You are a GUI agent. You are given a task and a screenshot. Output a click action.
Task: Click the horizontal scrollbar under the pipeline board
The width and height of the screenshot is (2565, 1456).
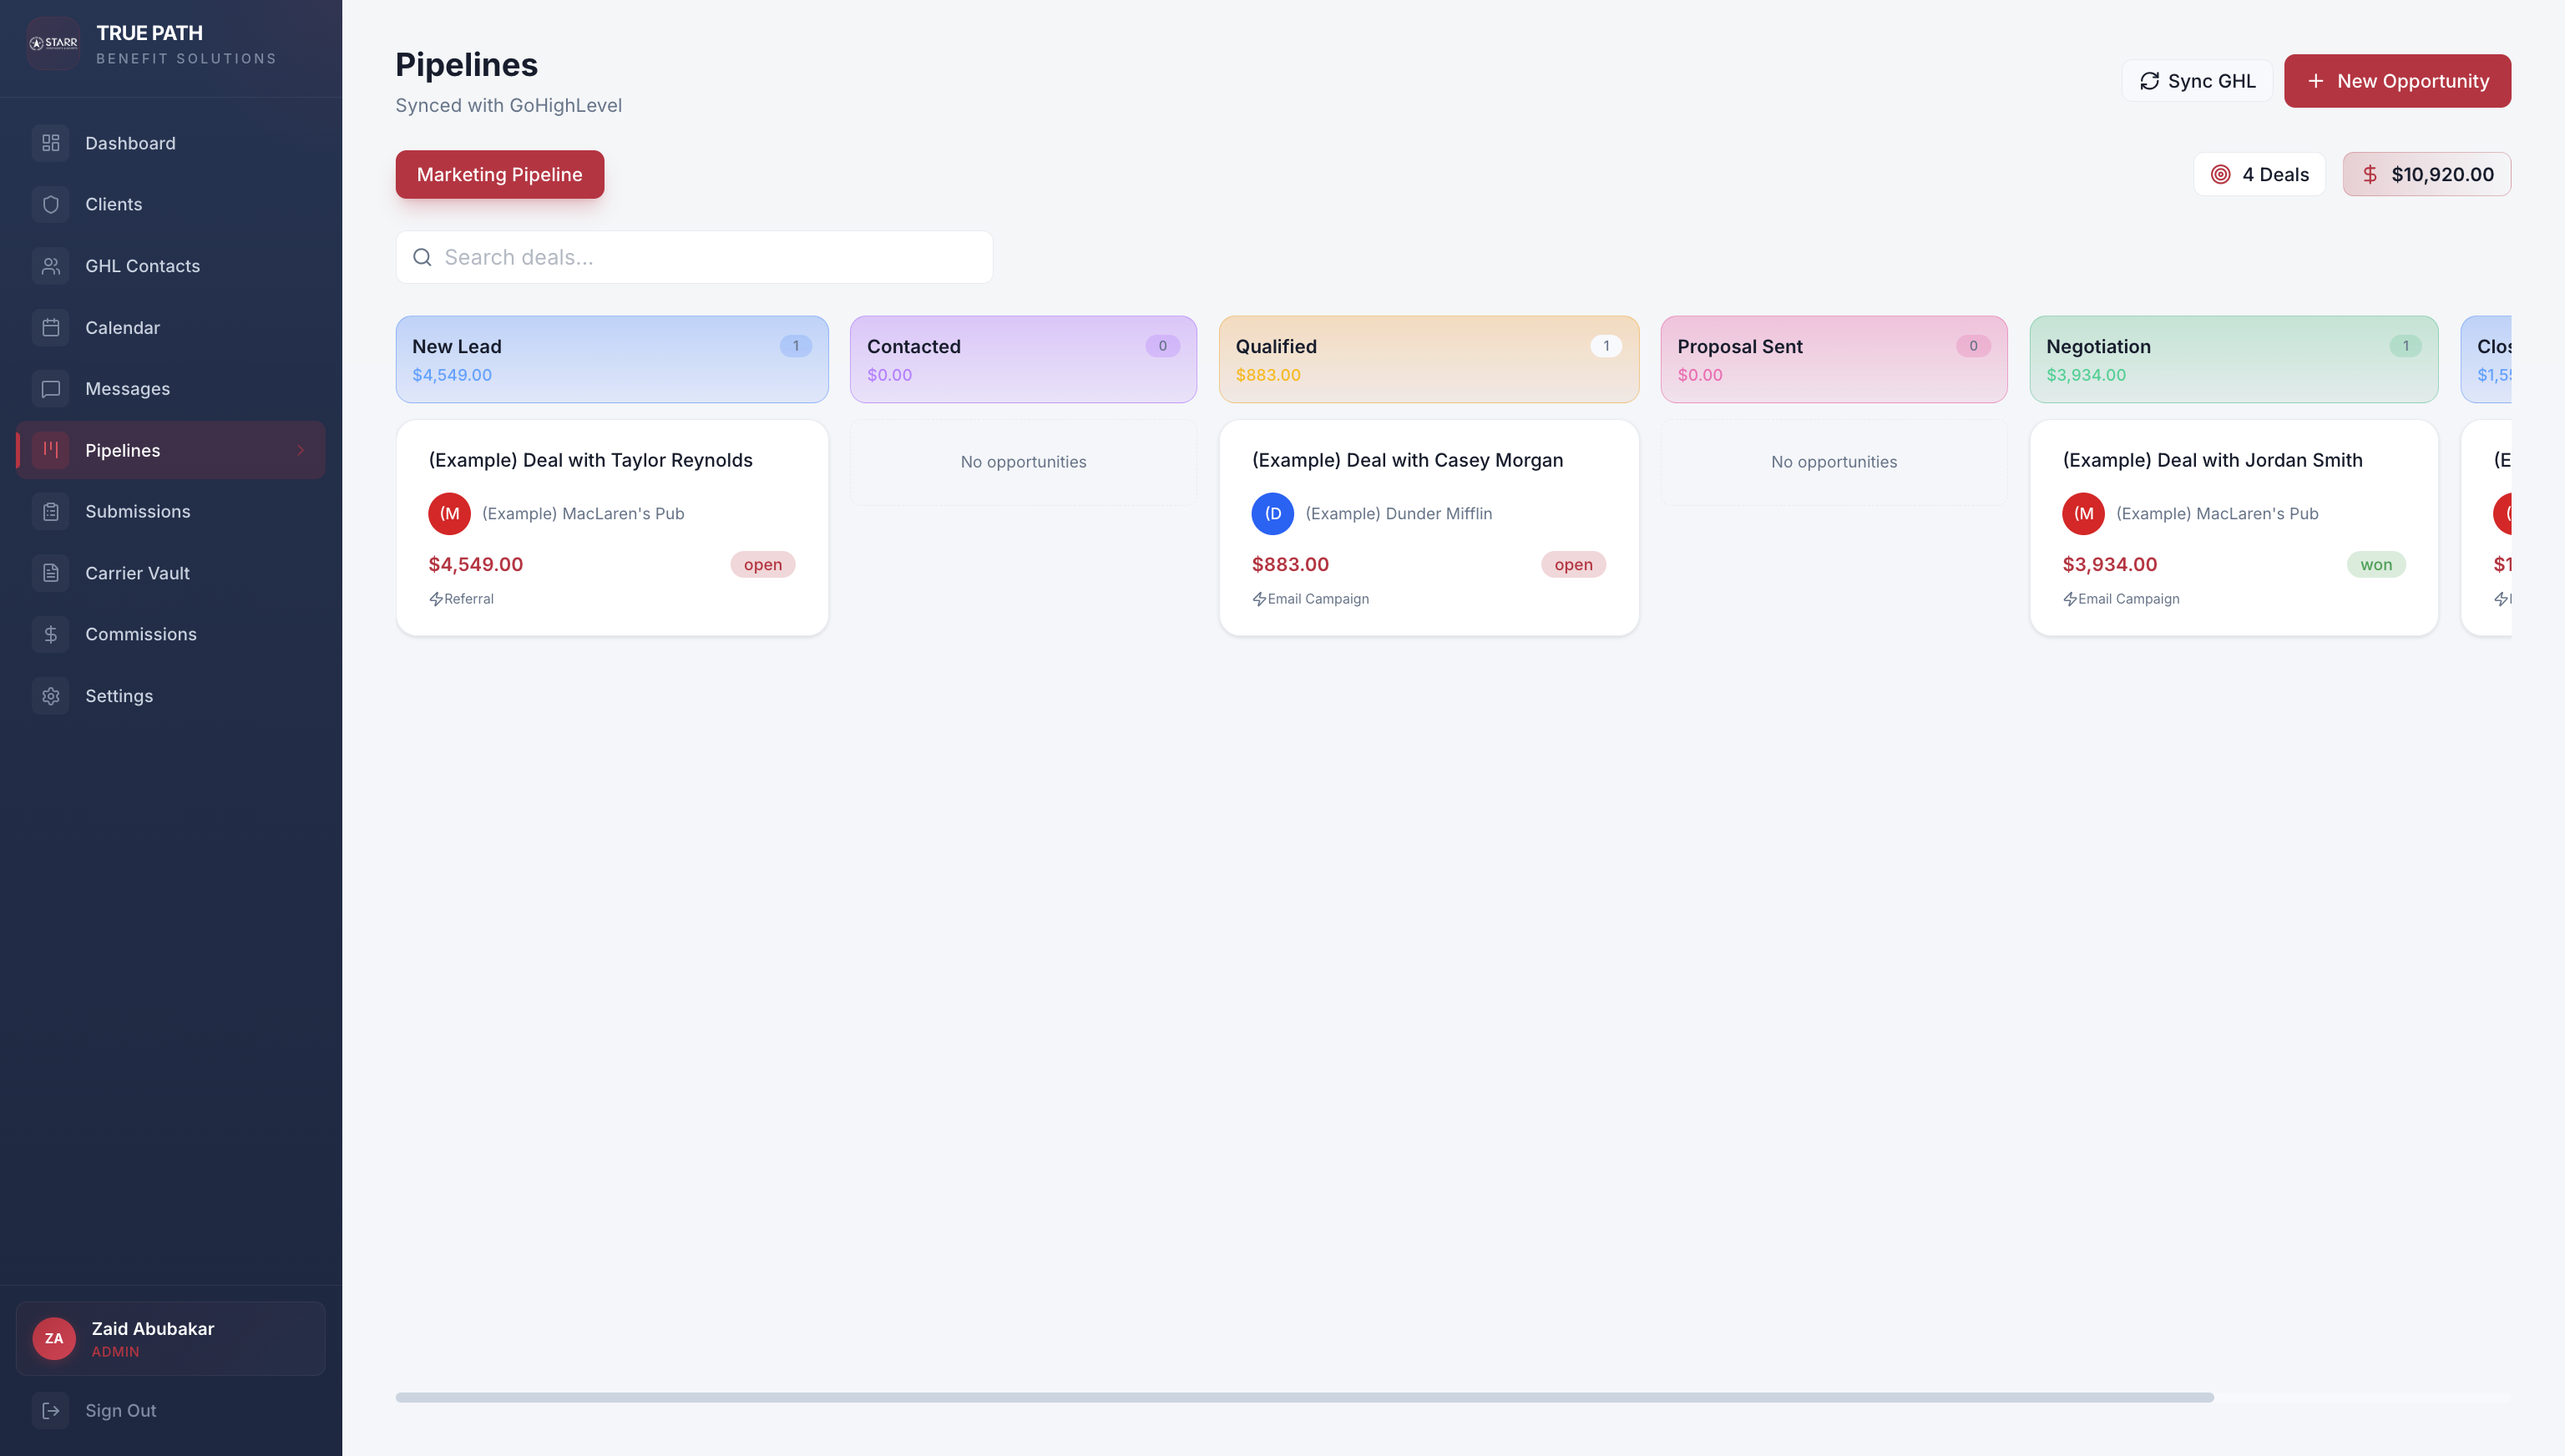[1304, 1397]
